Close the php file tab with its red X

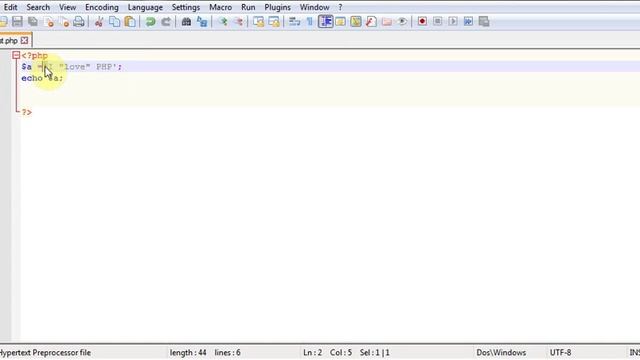click(x=24, y=40)
